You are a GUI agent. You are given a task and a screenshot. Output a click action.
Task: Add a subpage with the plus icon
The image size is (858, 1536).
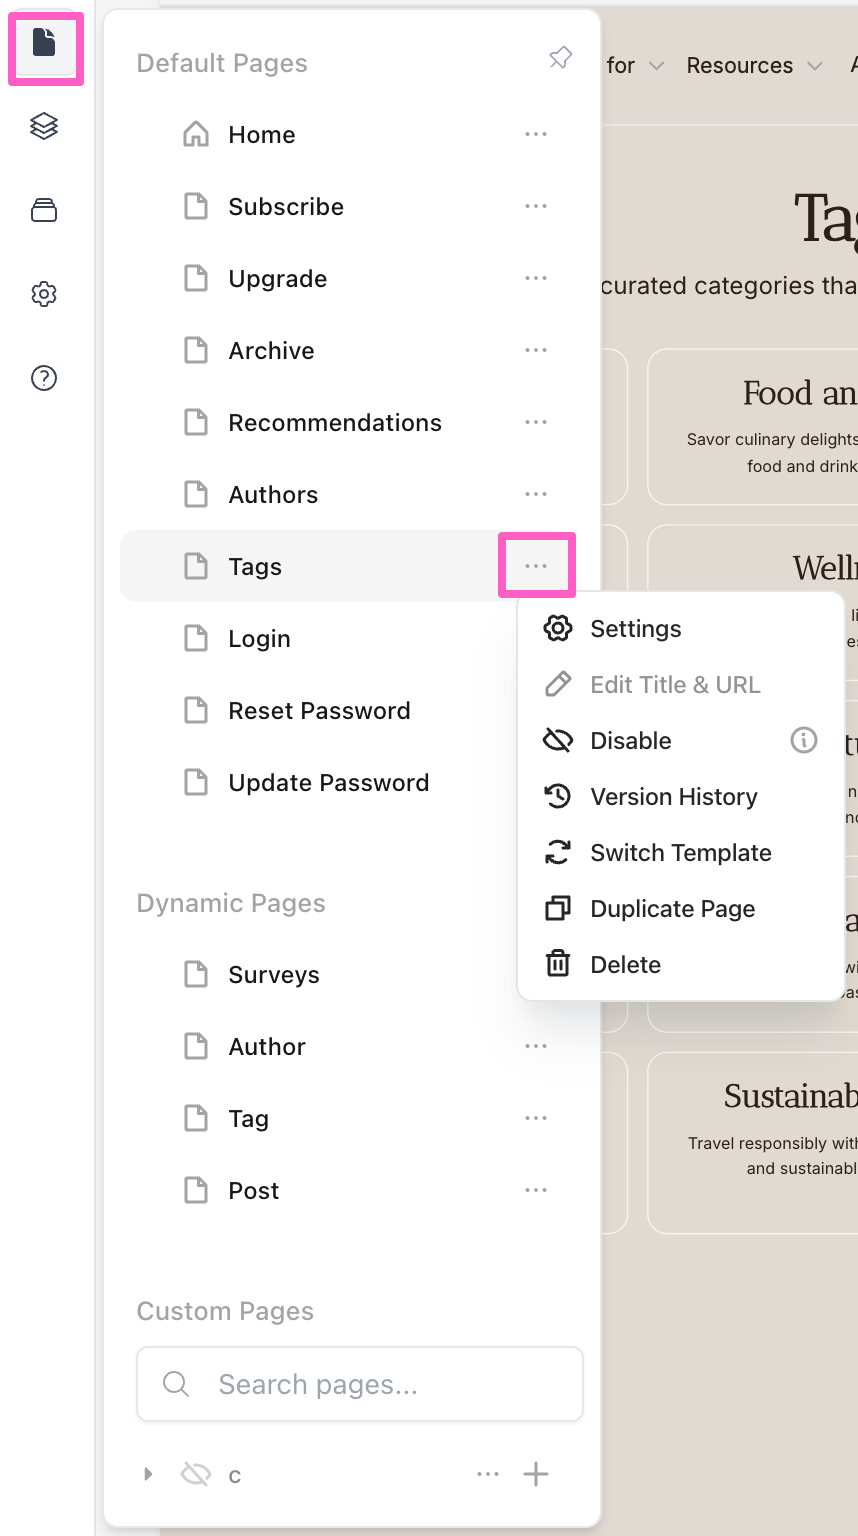click(x=536, y=1474)
